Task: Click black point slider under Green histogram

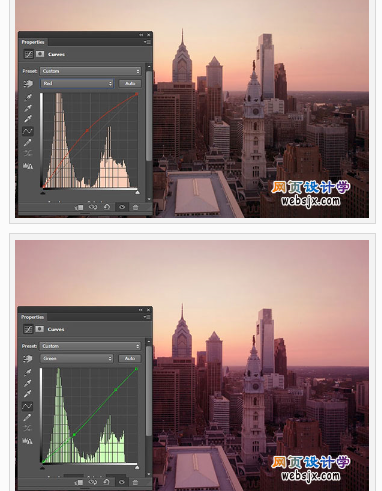Action: (x=42, y=468)
